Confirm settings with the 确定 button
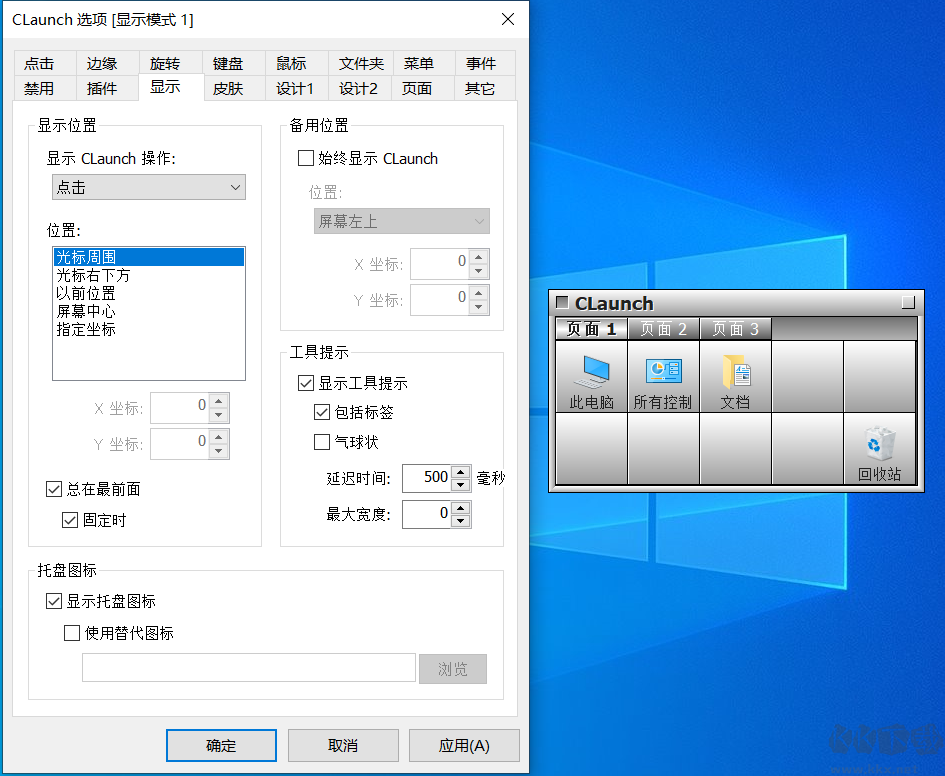Image resolution: width=945 pixels, height=776 pixels. click(221, 745)
